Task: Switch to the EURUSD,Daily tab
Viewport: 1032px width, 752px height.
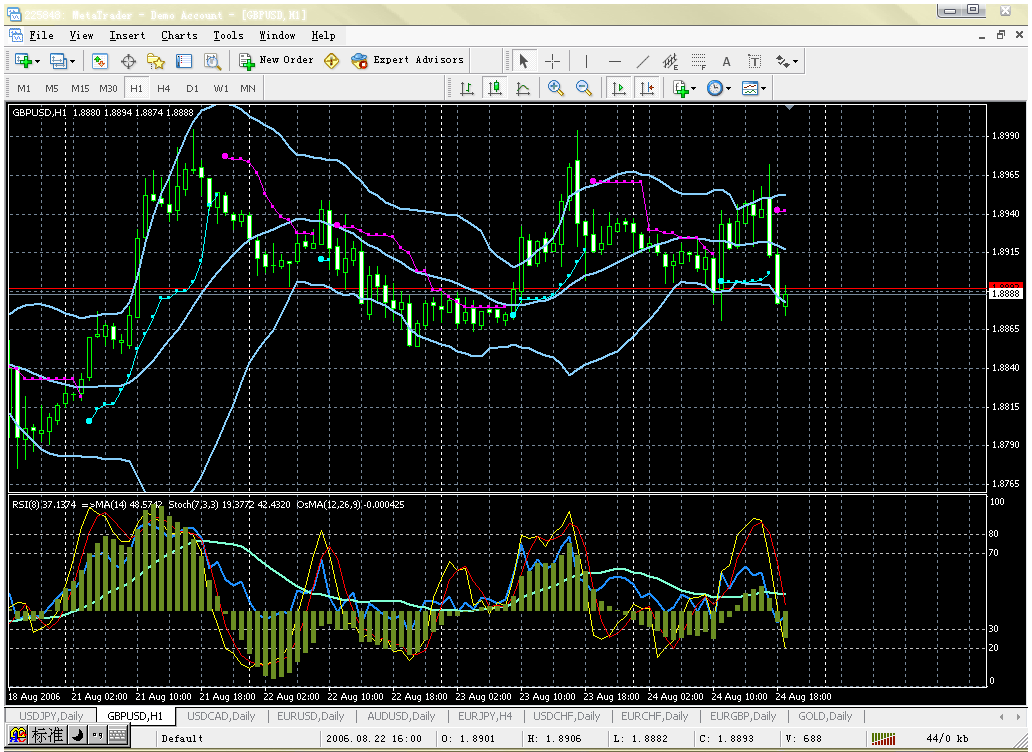Action: [311, 716]
